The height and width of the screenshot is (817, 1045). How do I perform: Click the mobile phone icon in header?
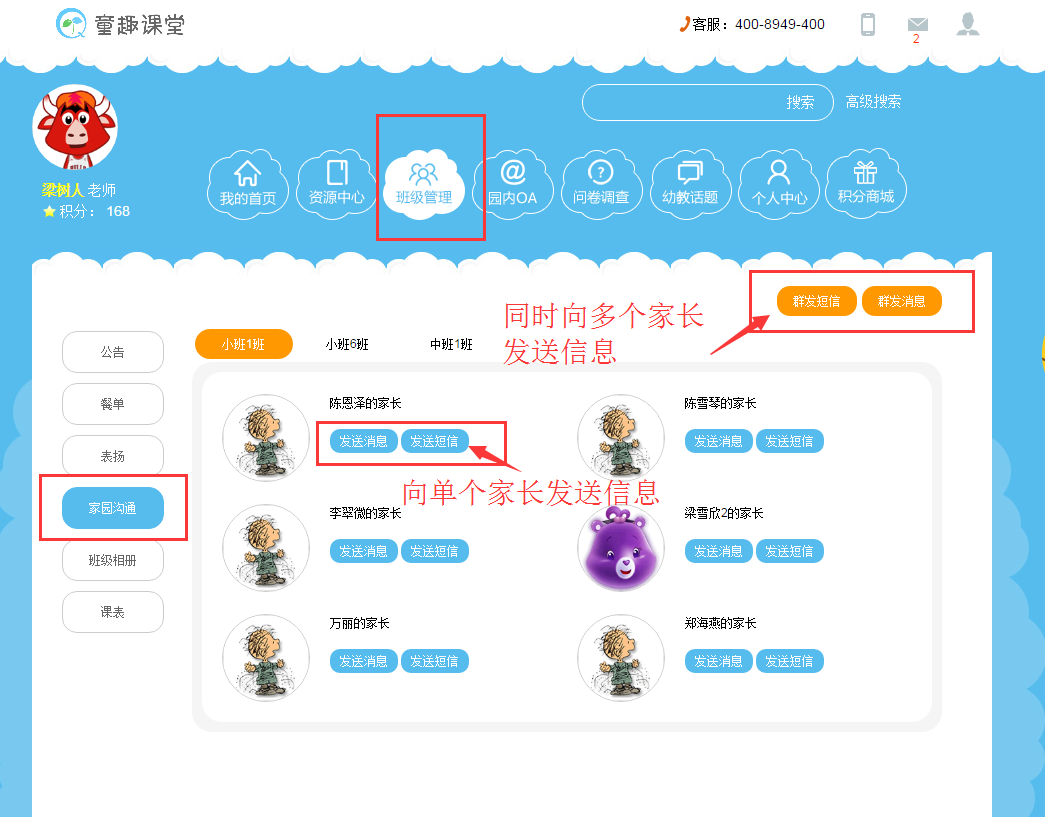(868, 25)
